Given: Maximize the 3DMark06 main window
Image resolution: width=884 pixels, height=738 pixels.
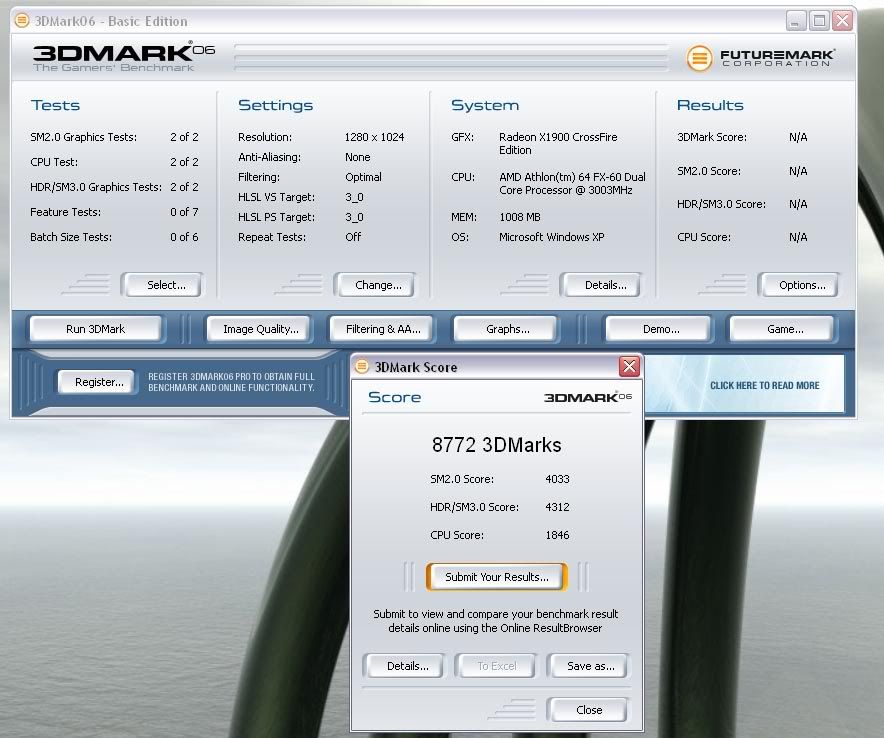Looking at the screenshot, I should tap(819, 21).
